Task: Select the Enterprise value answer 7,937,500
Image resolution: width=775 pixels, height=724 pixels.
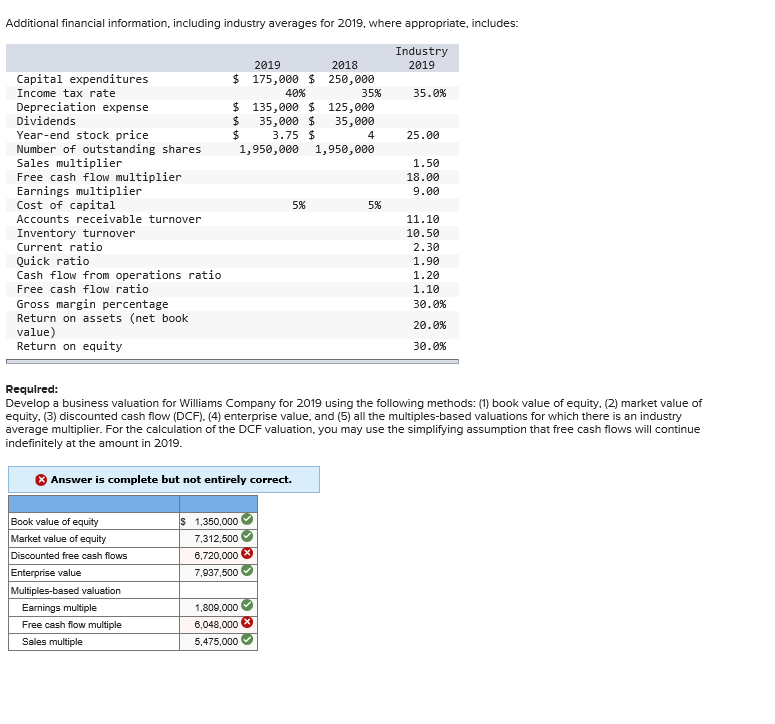Action: (216, 573)
